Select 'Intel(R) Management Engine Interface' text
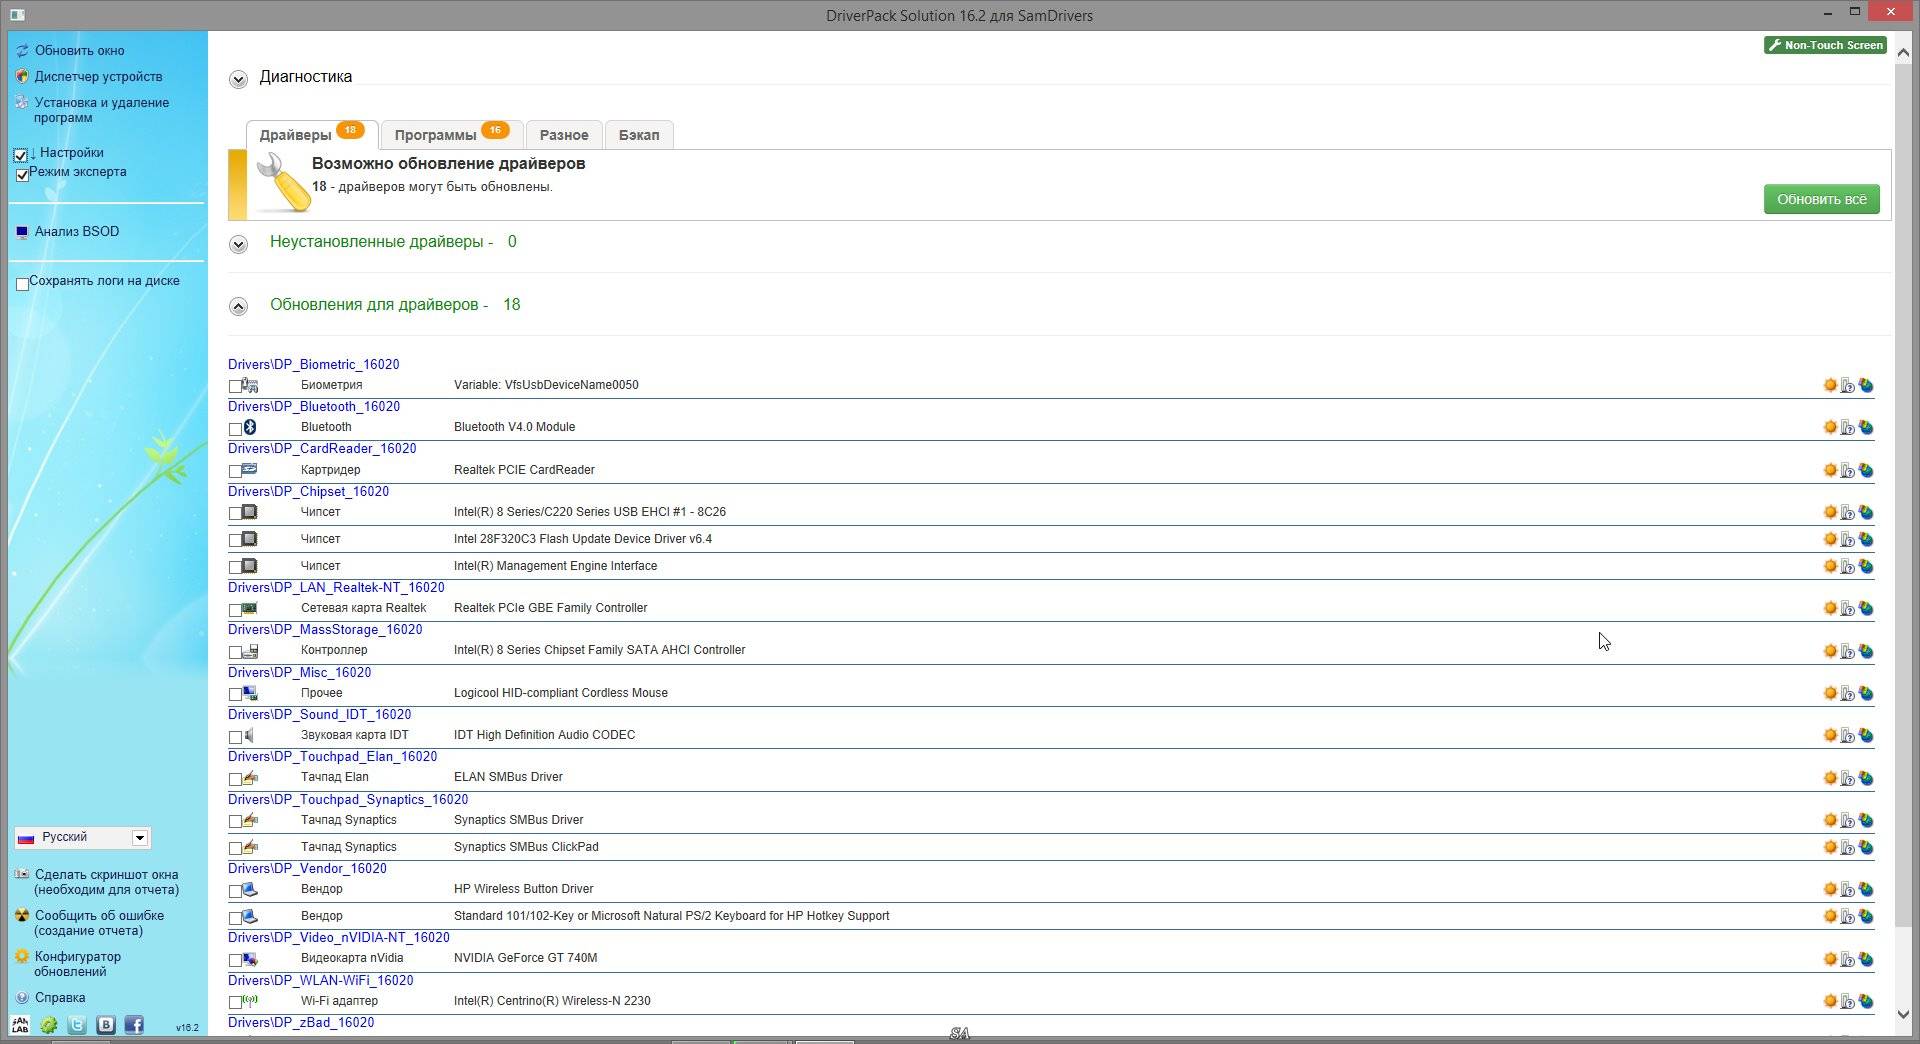 [x=555, y=566]
